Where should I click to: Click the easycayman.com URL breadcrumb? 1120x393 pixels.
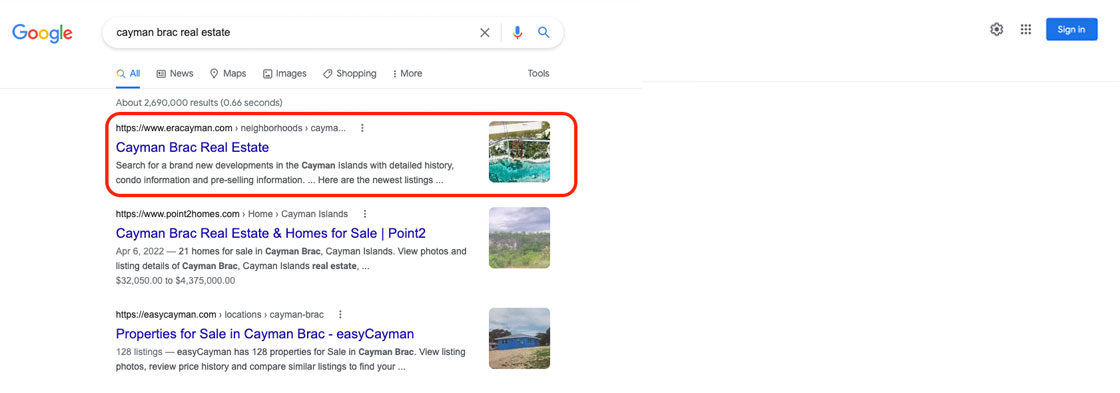(x=220, y=314)
